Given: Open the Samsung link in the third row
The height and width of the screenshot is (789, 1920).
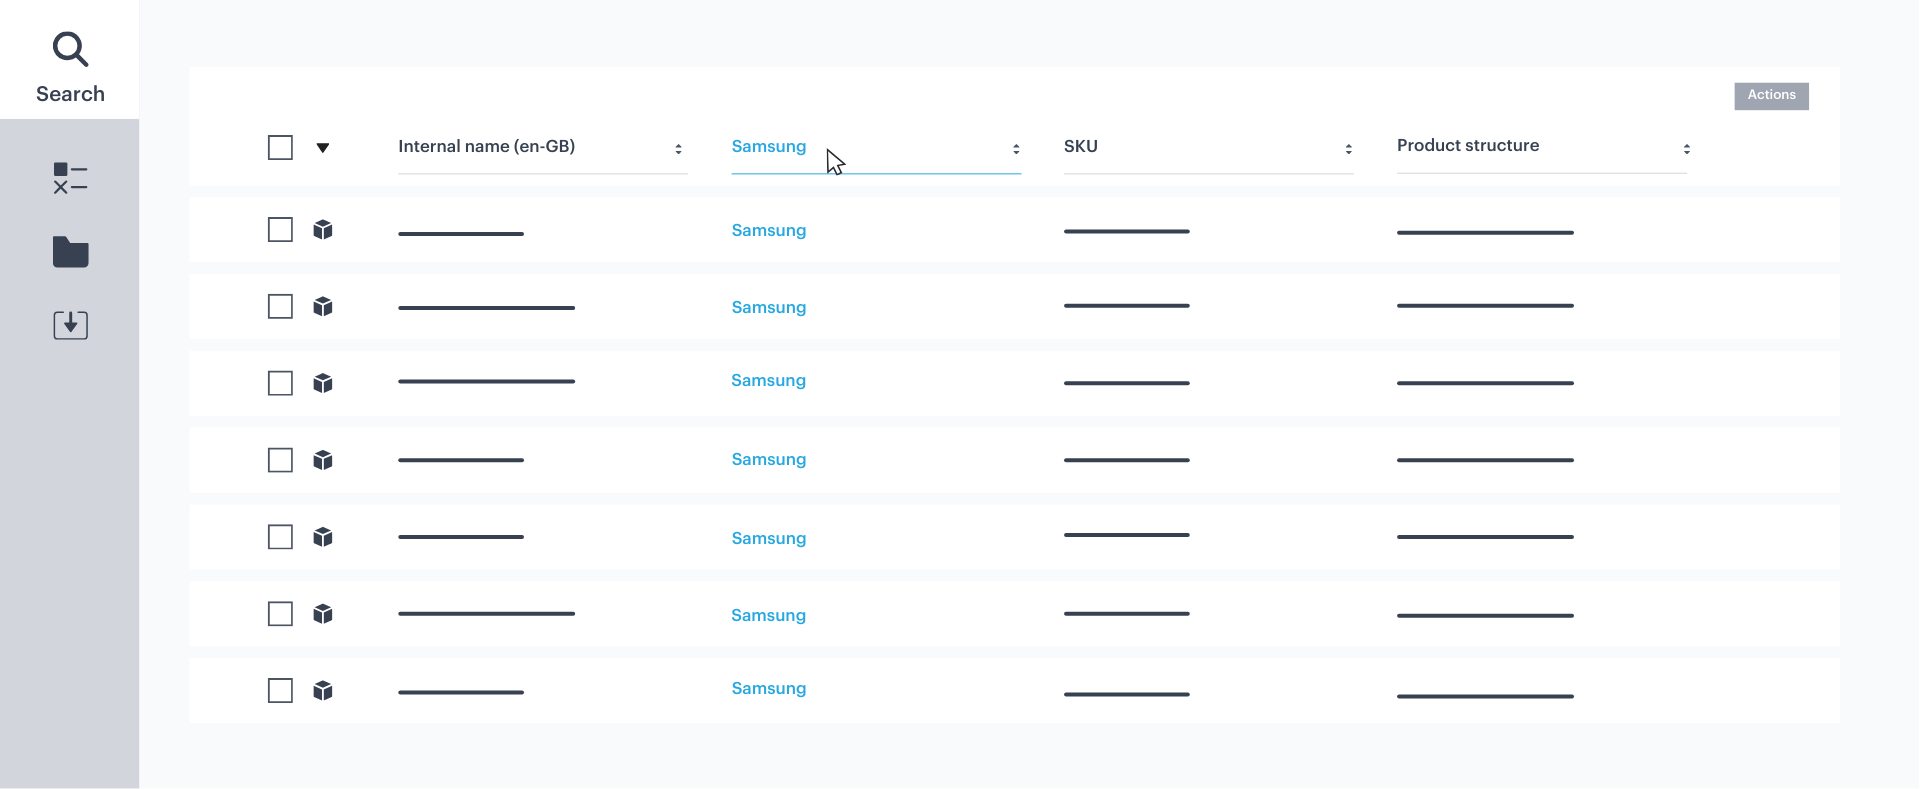Looking at the screenshot, I should pyautogui.click(x=768, y=380).
